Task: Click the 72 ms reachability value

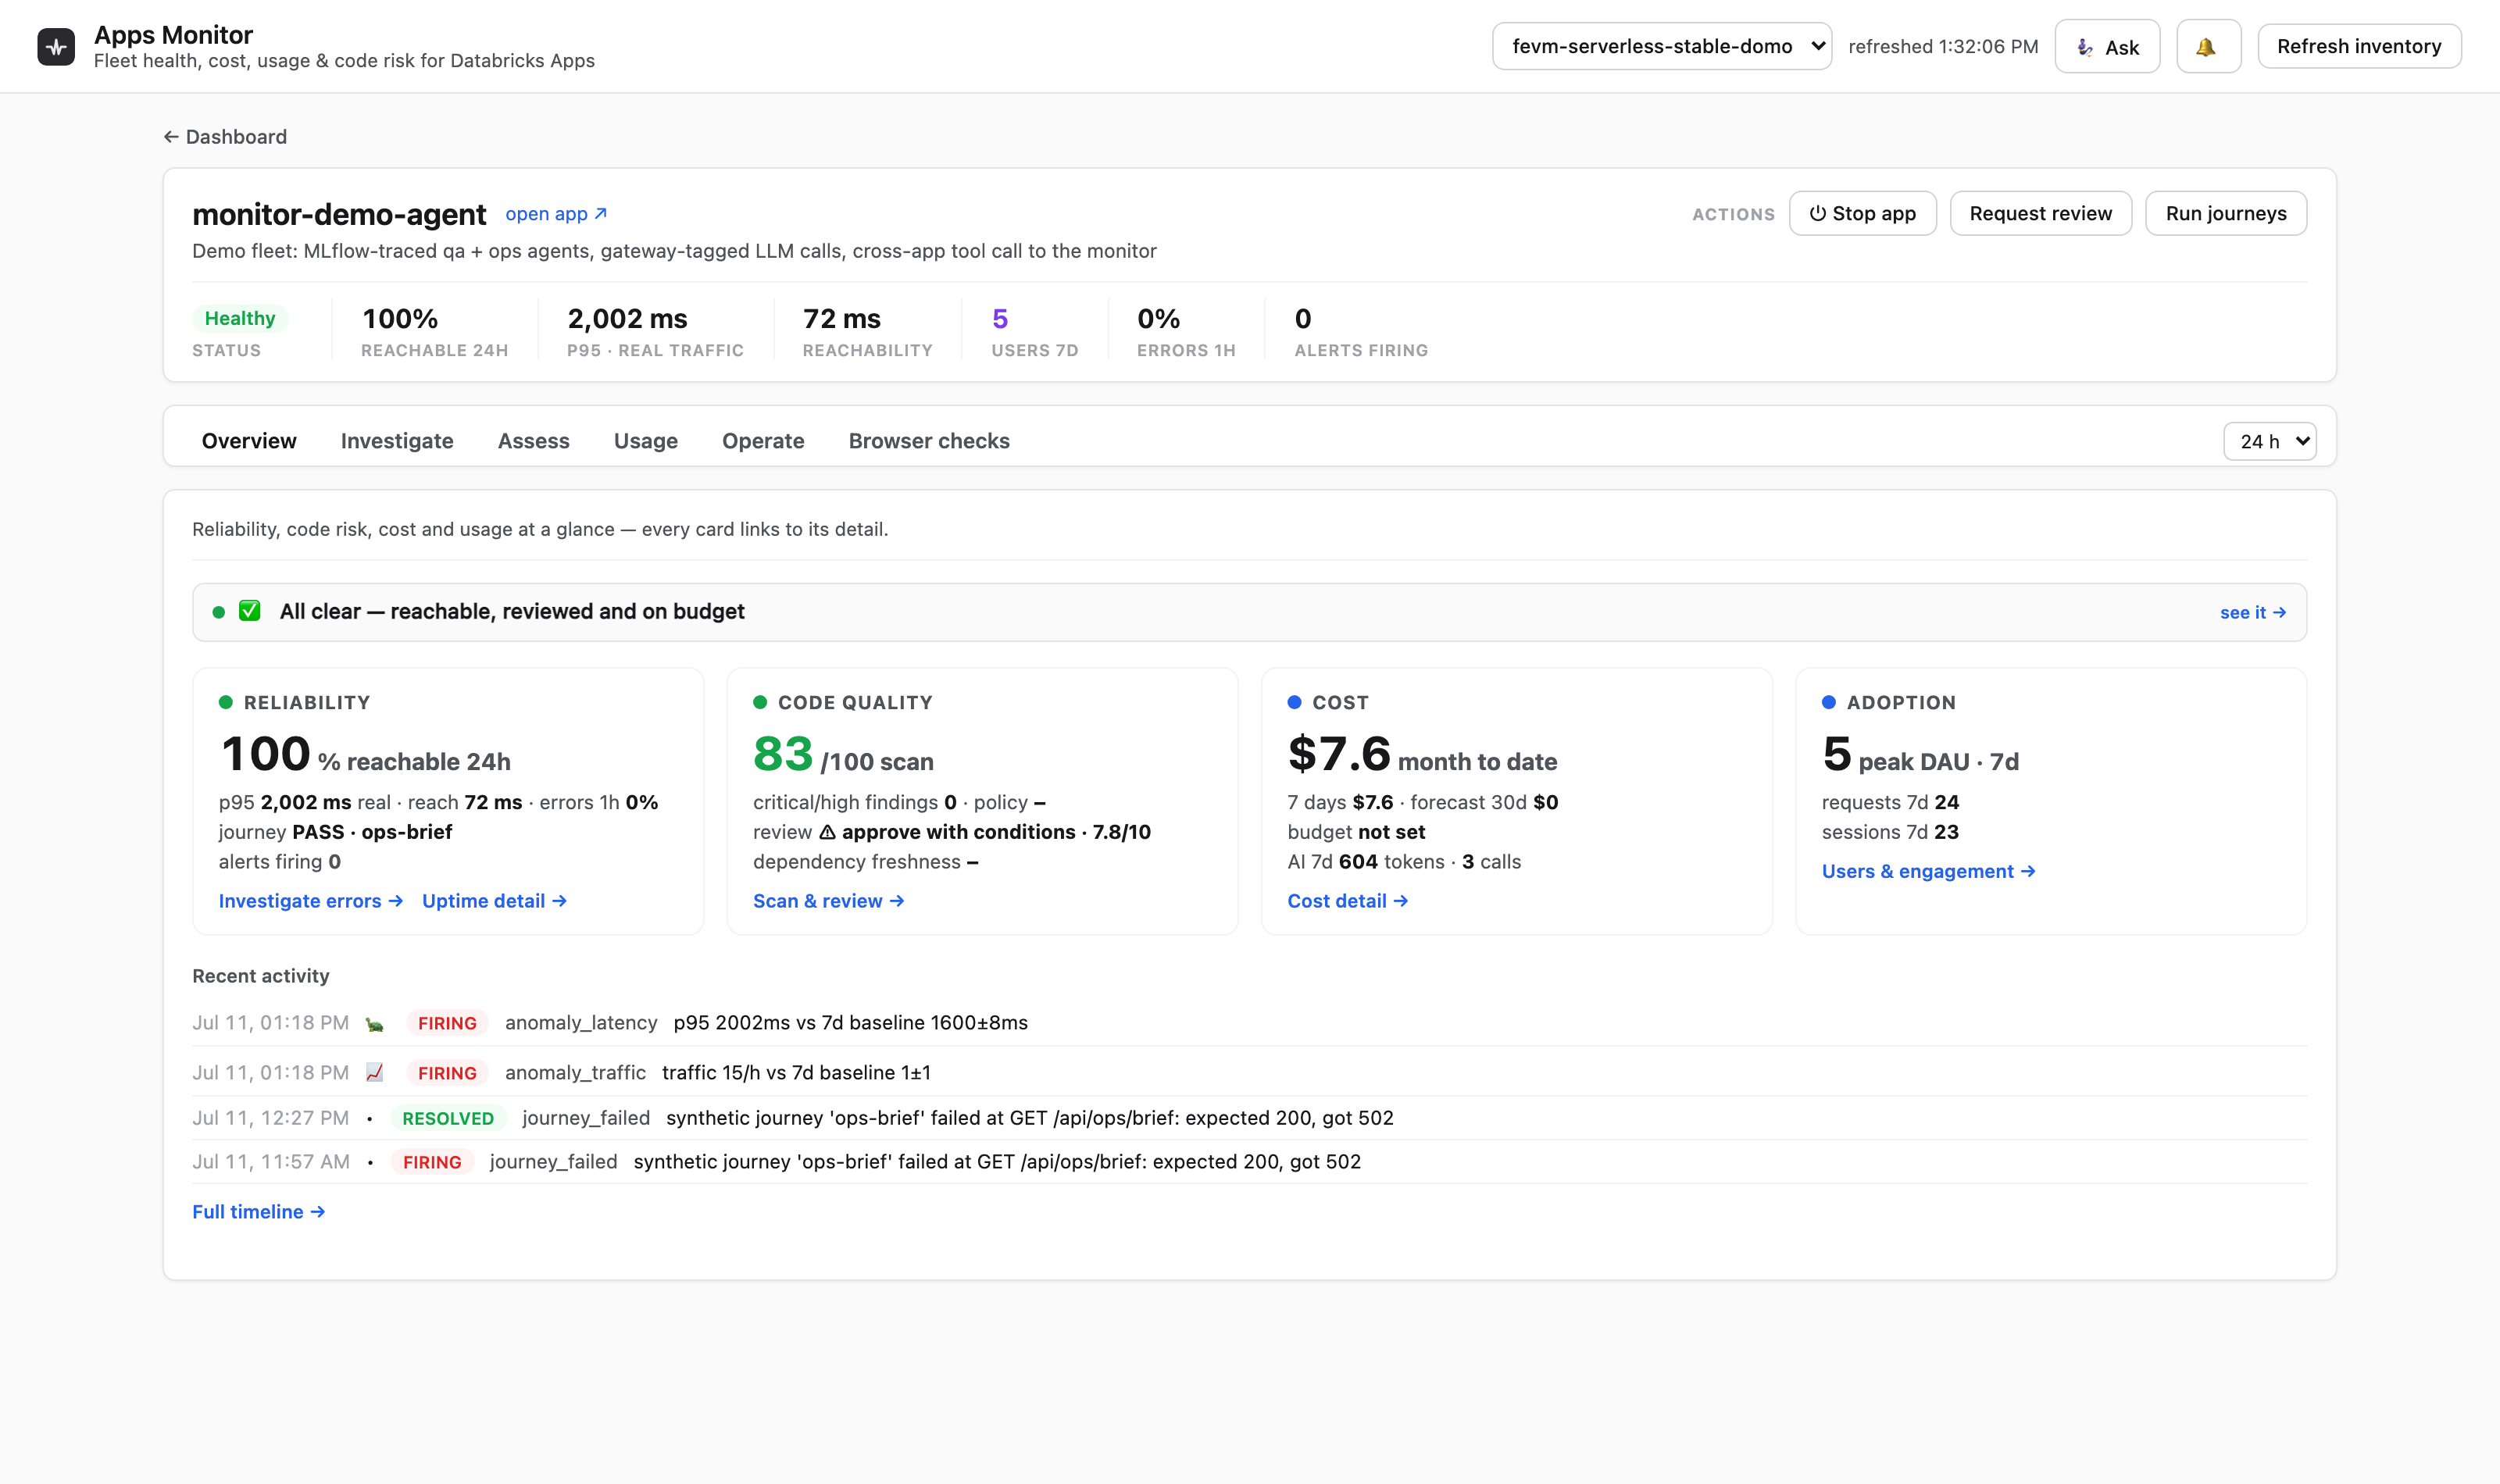Action: pyautogui.click(x=842, y=319)
